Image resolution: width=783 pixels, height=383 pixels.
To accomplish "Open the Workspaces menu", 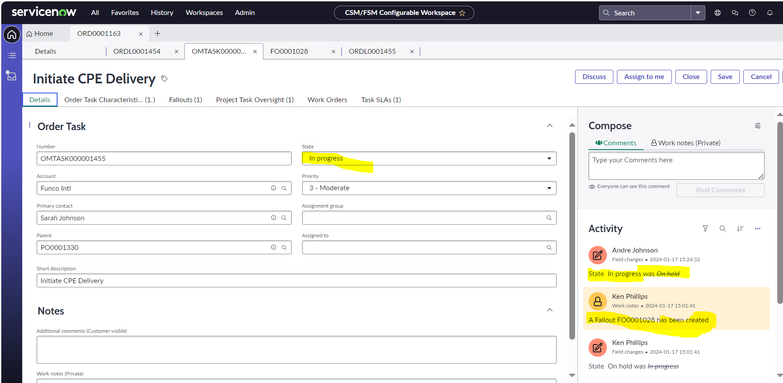I will click(x=204, y=12).
